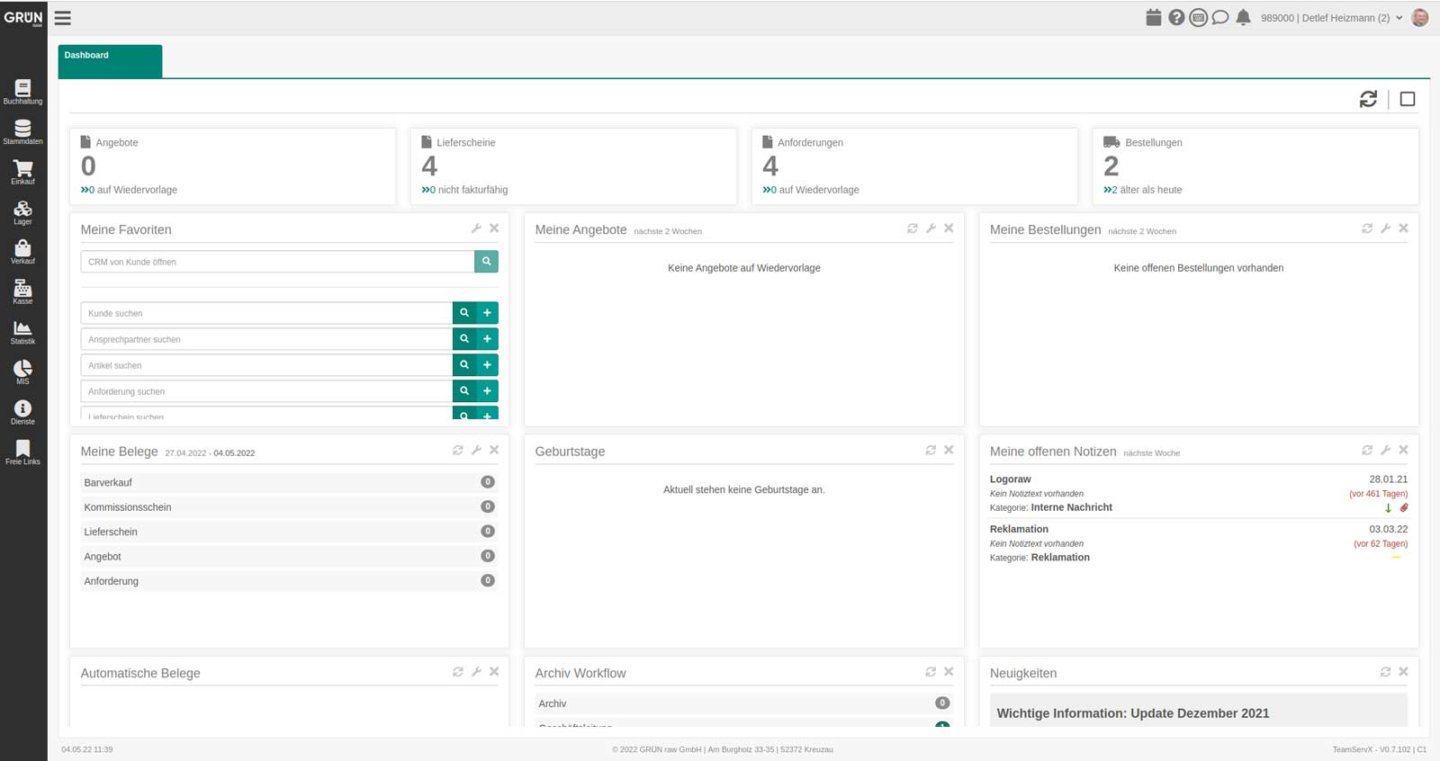The height and width of the screenshot is (761, 1440).
Task: Open the MIS pie chart icon
Action: coord(23,372)
